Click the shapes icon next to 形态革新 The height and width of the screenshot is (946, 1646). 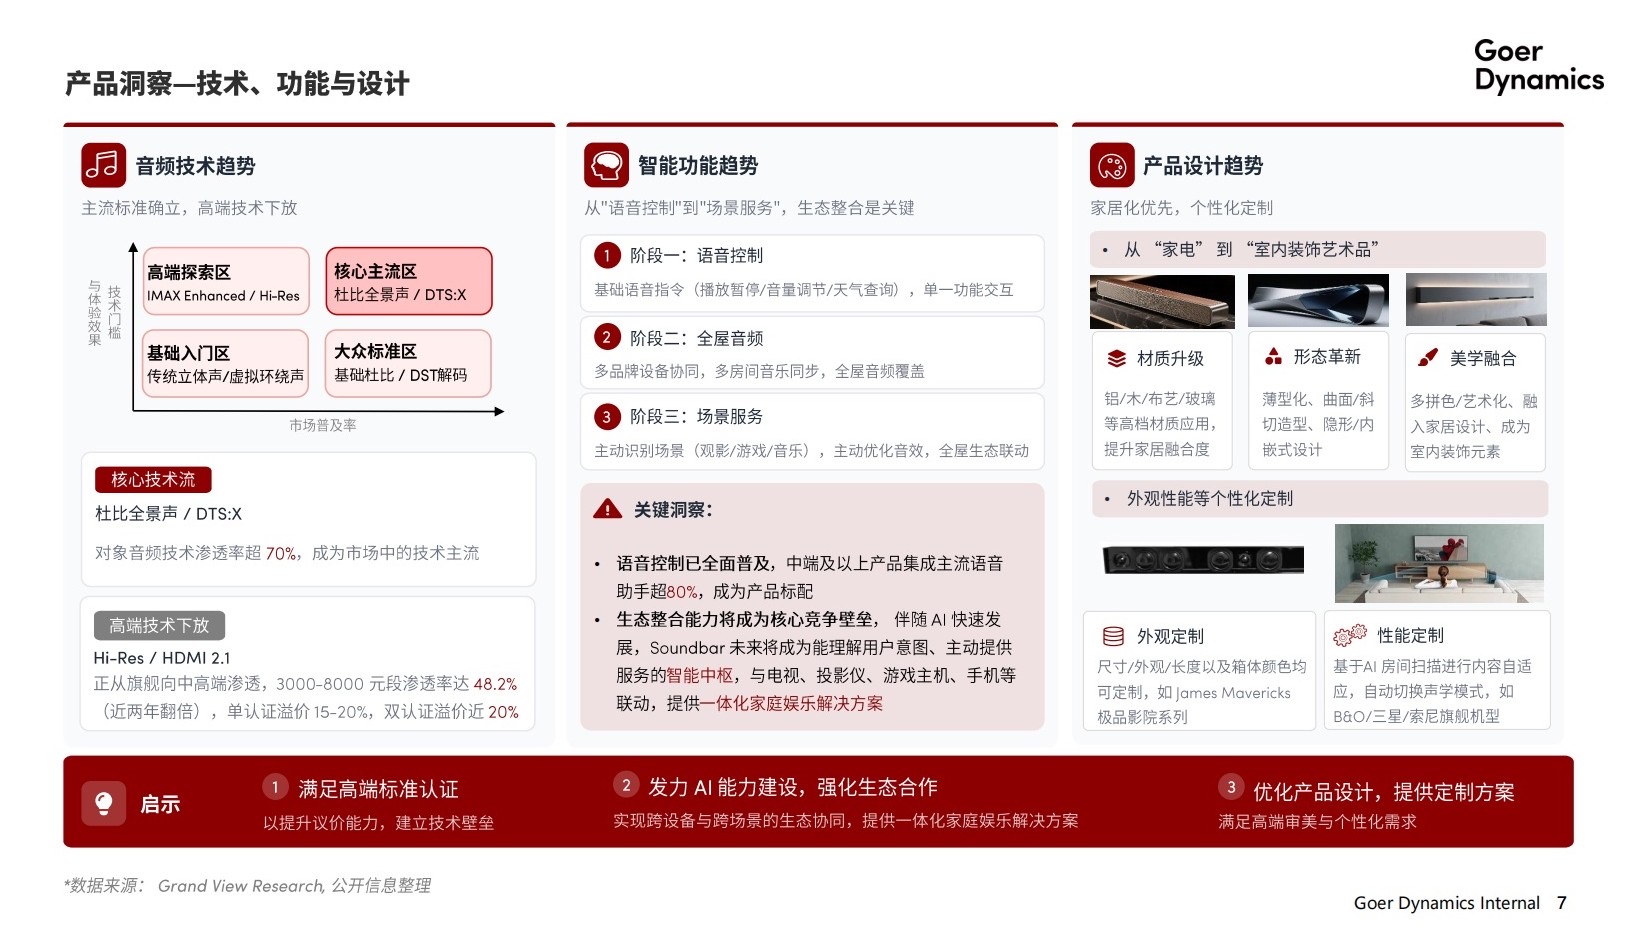[1273, 357]
